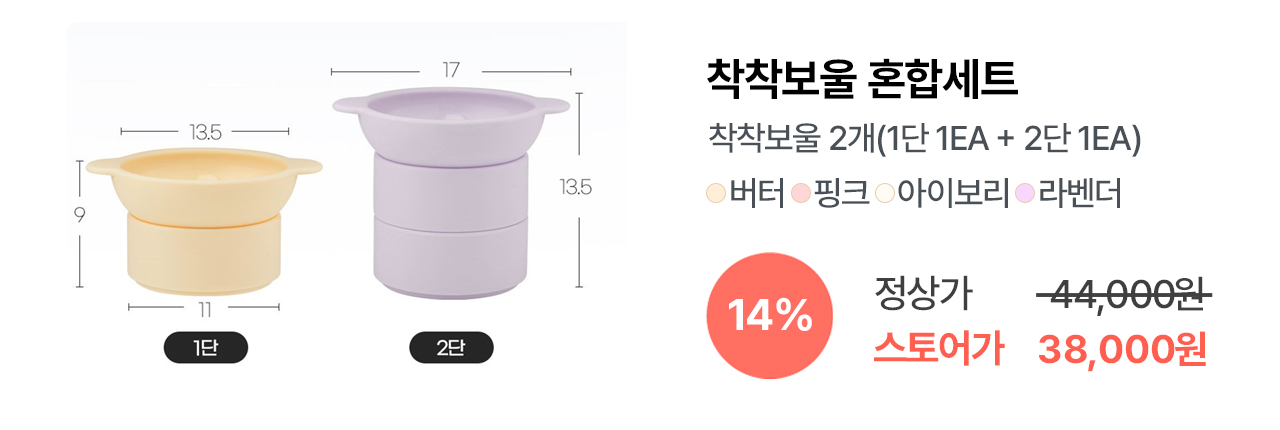The height and width of the screenshot is (430, 1280).
Task: Click the 9 height dimension label
Action: tap(79, 215)
